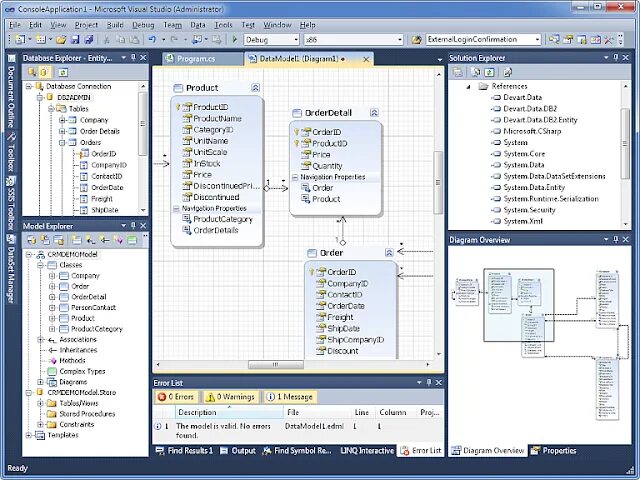Open the Find Results 1 tab
This screenshot has height=480, width=640.
point(184,451)
